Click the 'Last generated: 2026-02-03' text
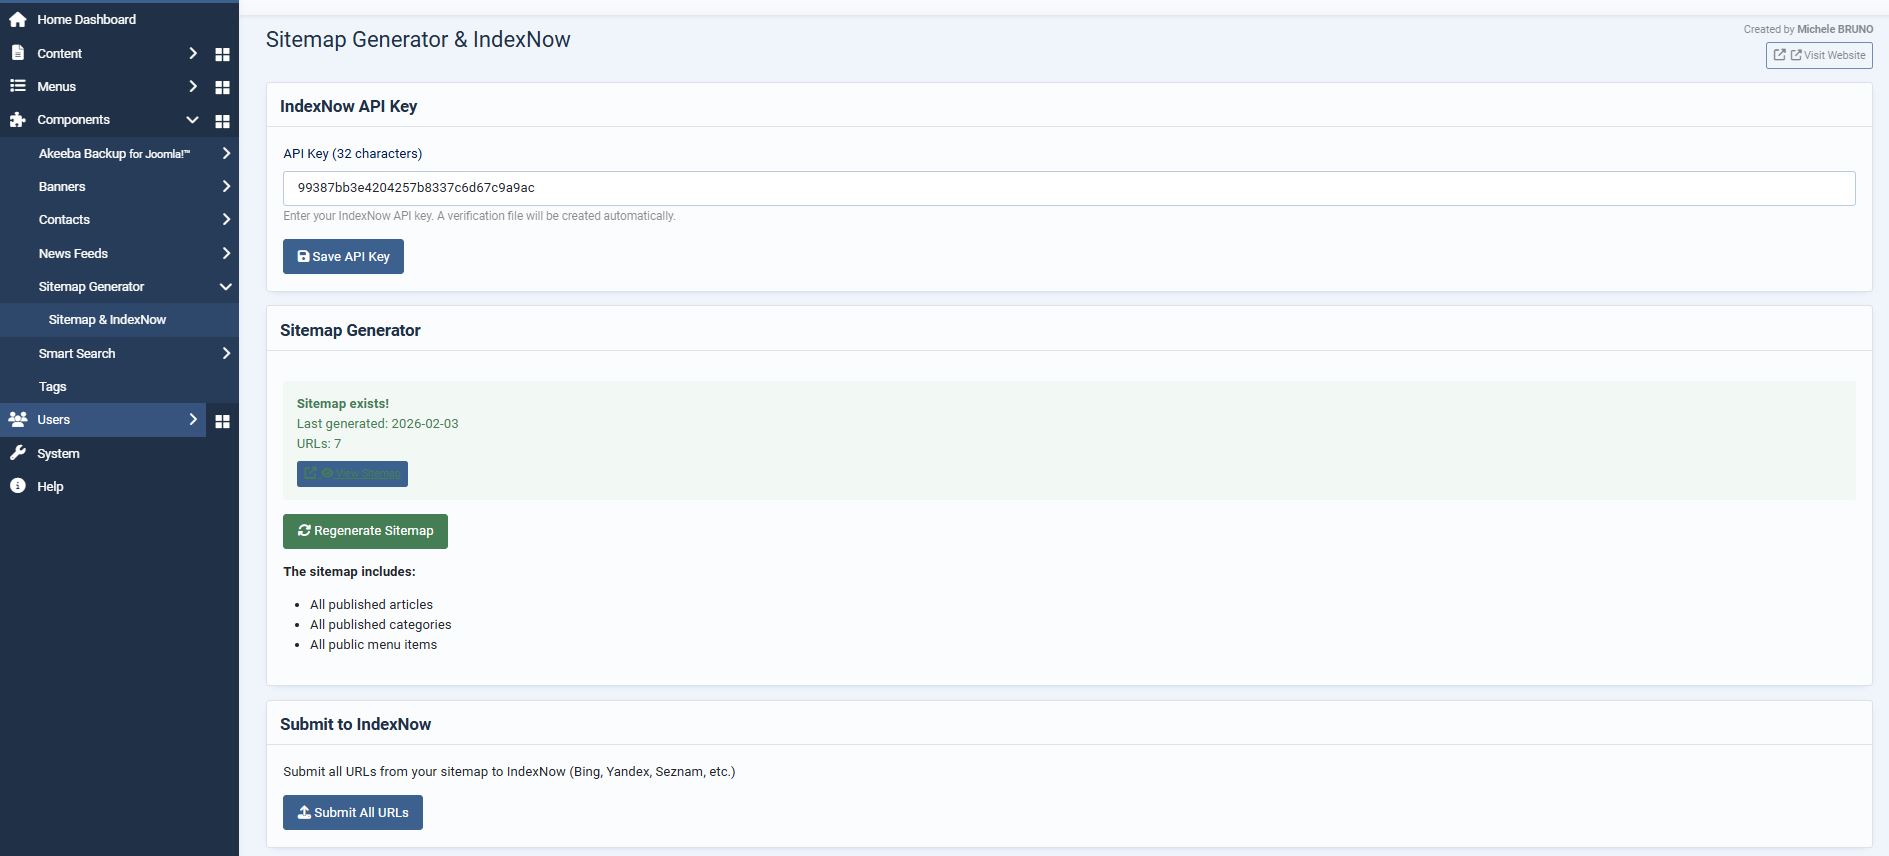Screen dimensions: 1889x856 point(377,423)
